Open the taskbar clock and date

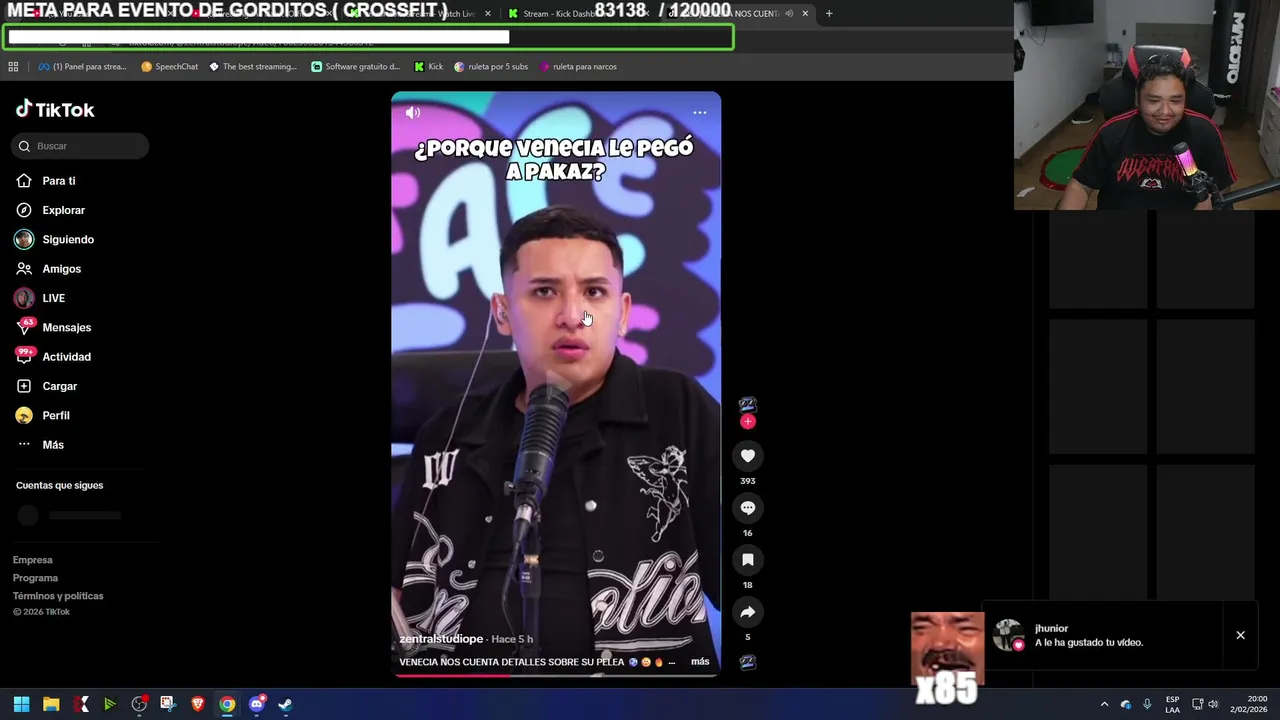point(1249,704)
